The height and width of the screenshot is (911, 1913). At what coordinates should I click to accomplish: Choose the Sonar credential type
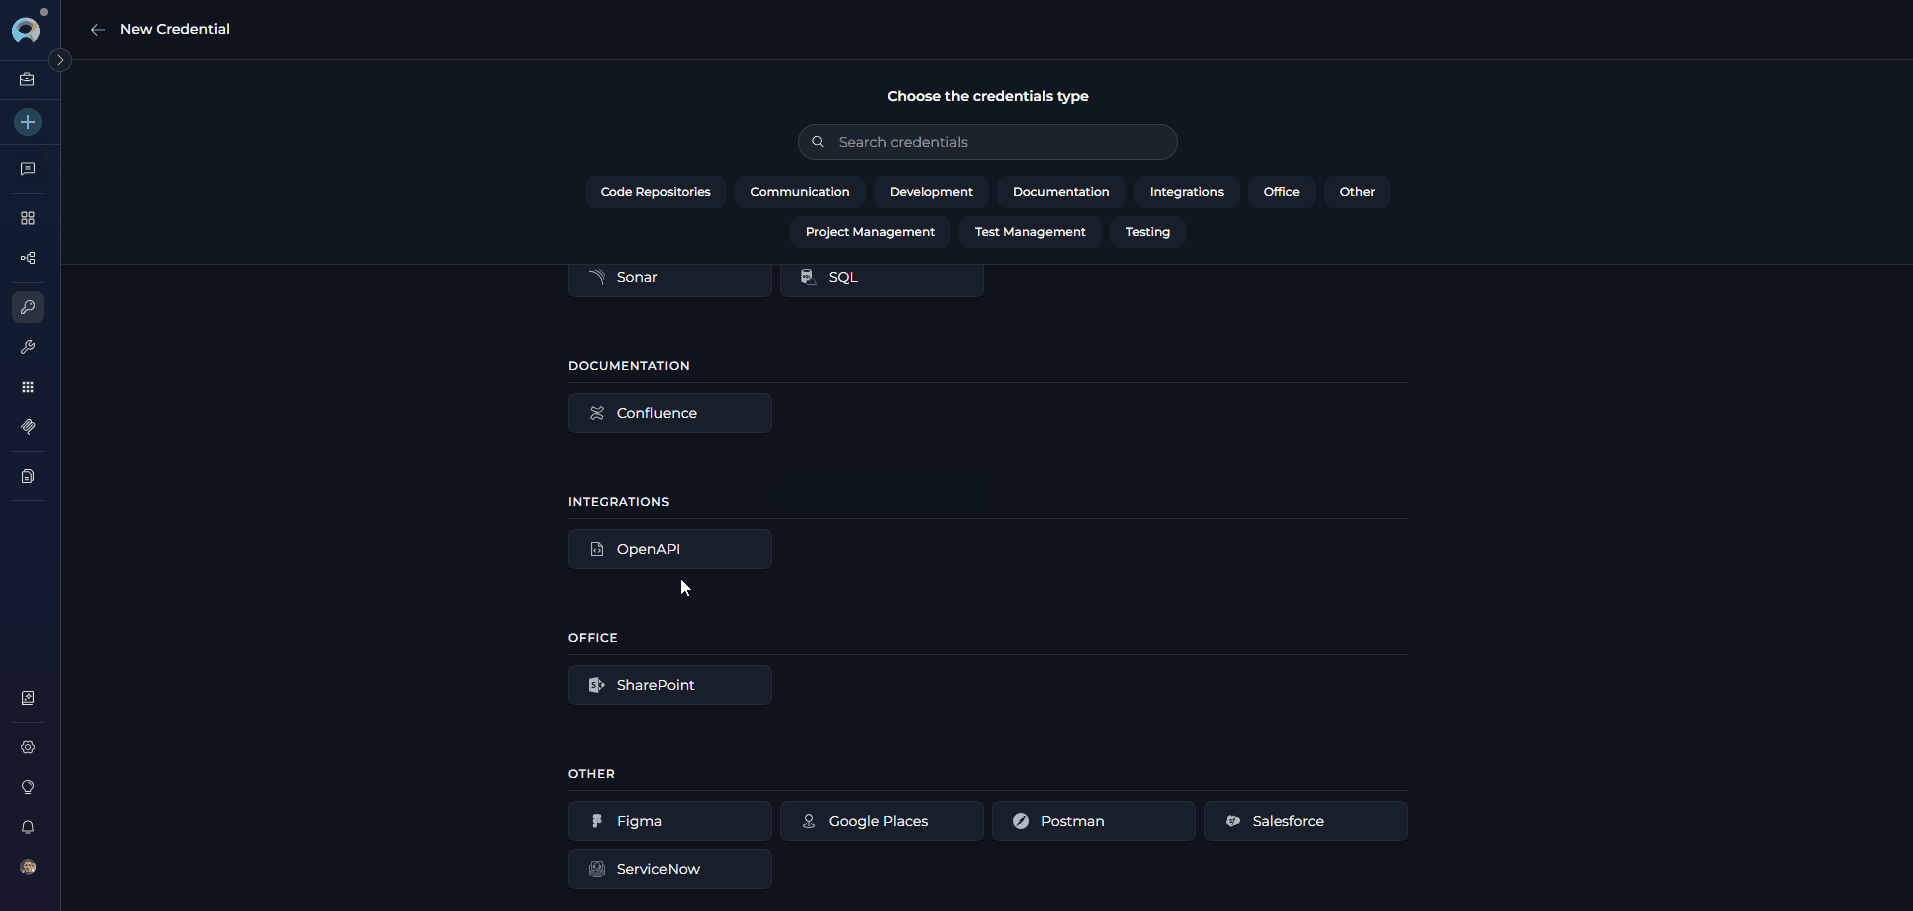(x=670, y=278)
